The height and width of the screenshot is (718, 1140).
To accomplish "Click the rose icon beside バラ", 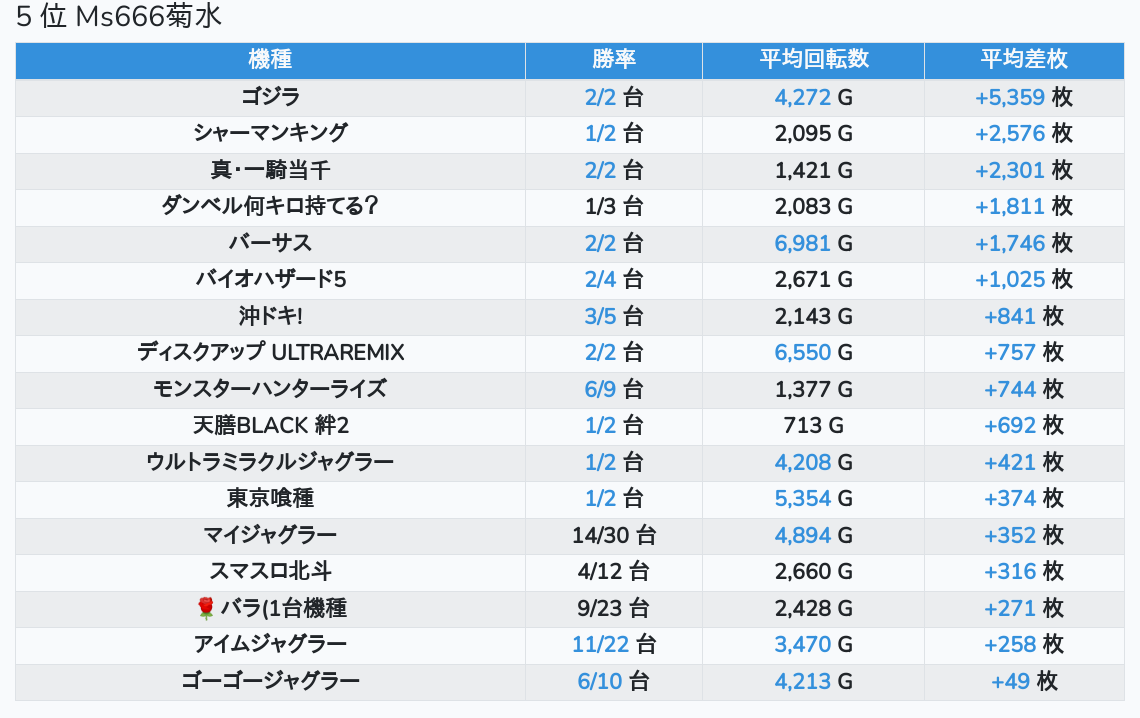I will click(x=206, y=608).
